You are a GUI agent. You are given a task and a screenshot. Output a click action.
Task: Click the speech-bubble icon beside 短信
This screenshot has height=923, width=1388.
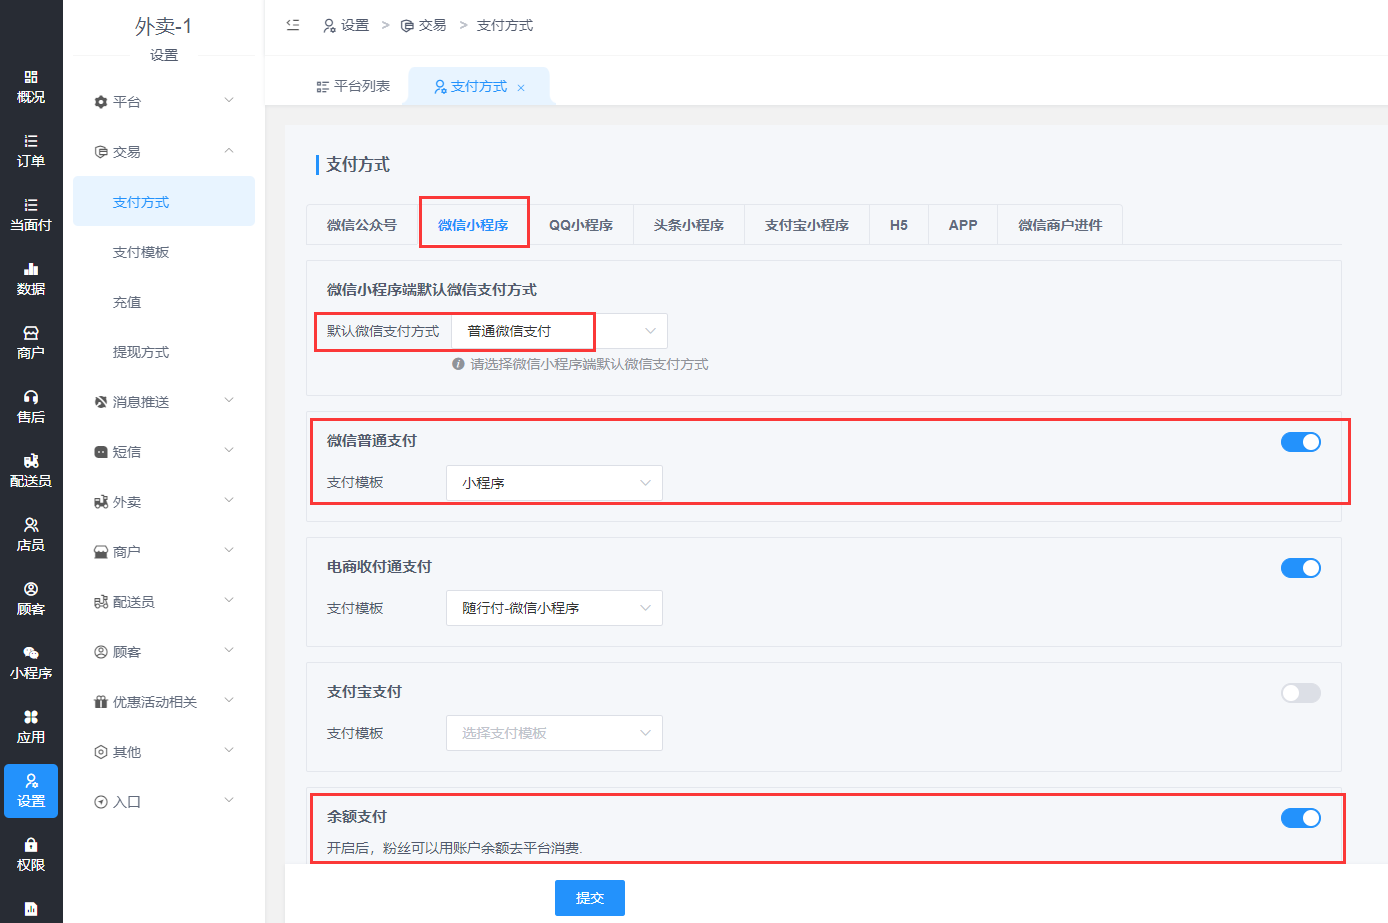click(100, 452)
